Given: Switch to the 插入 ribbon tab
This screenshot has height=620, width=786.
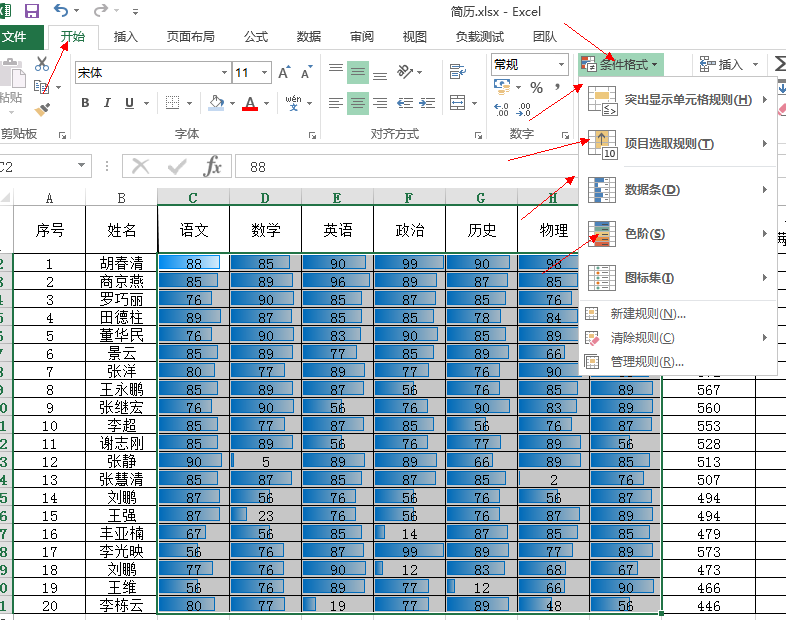Looking at the screenshot, I should coord(125,37).
